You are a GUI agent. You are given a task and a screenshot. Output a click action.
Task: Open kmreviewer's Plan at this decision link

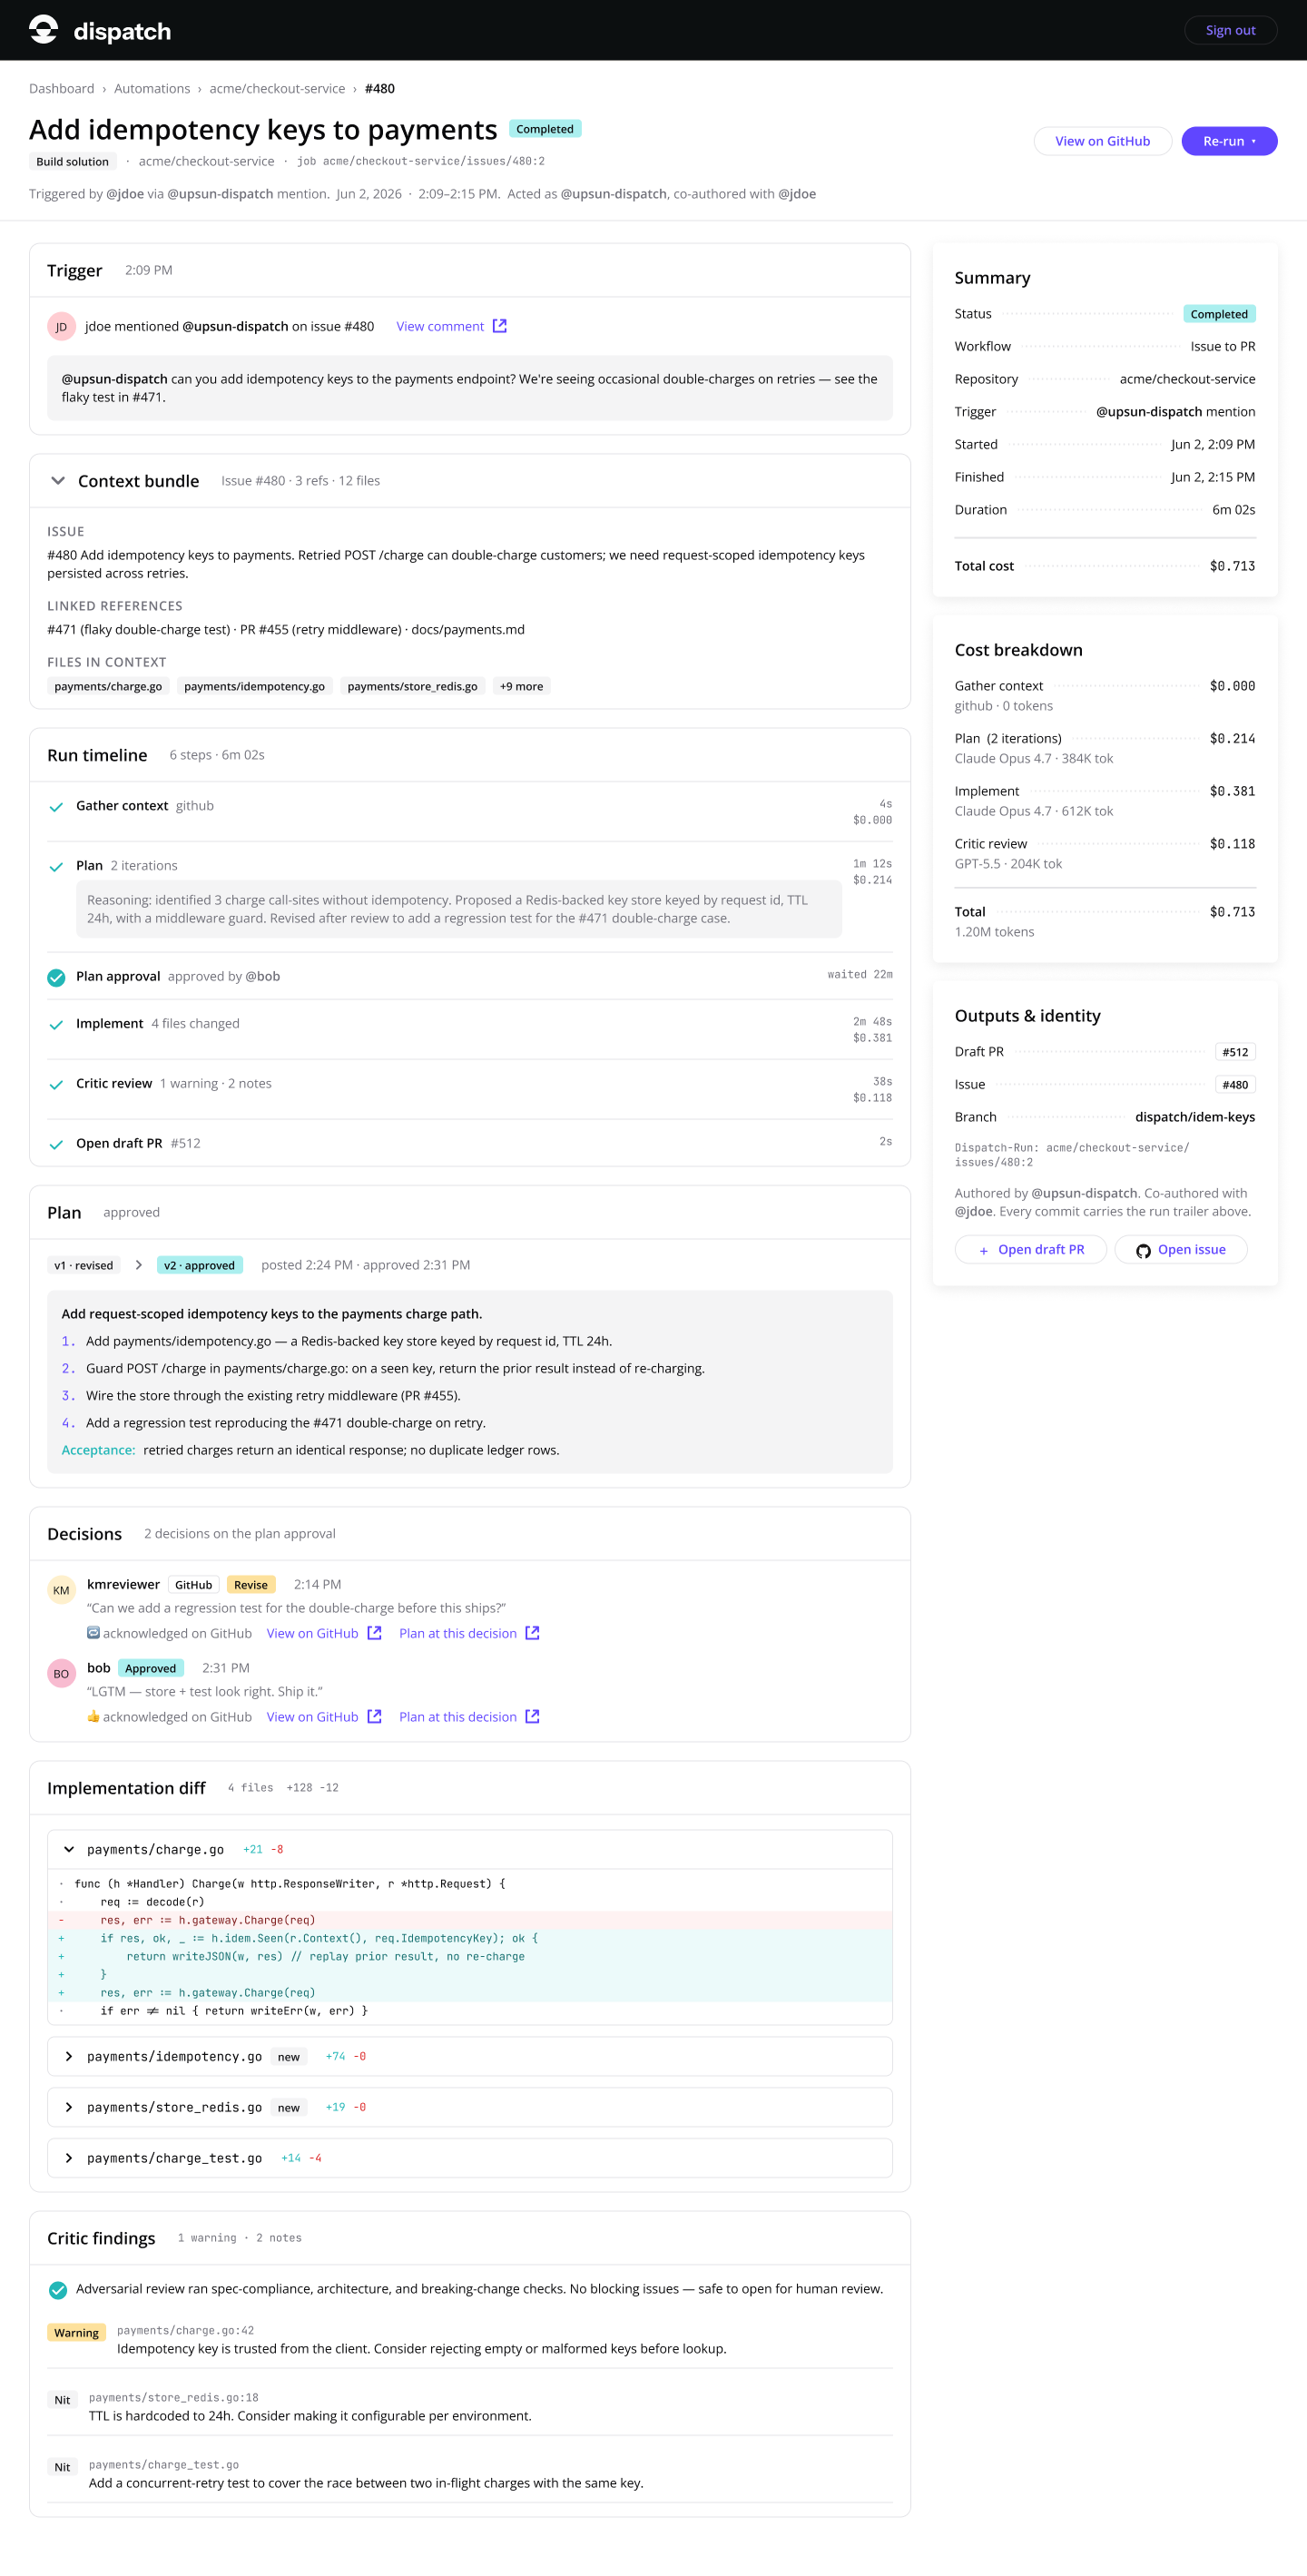pyautogui.click(x=458, y=1633)
